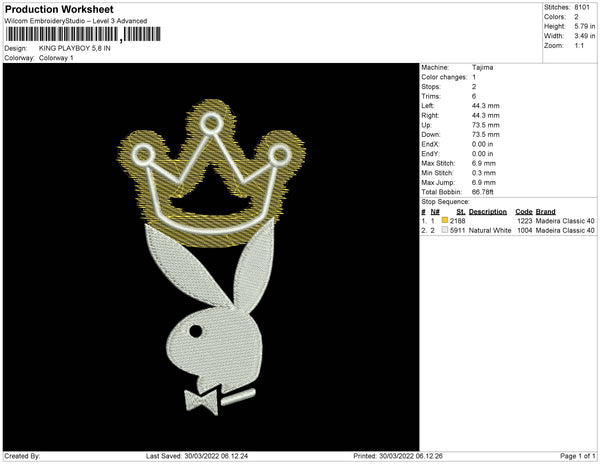600x464 pixels.
Task: Click 'Last Saved: 30/03/2022' footer text
Action: [183, 456]
